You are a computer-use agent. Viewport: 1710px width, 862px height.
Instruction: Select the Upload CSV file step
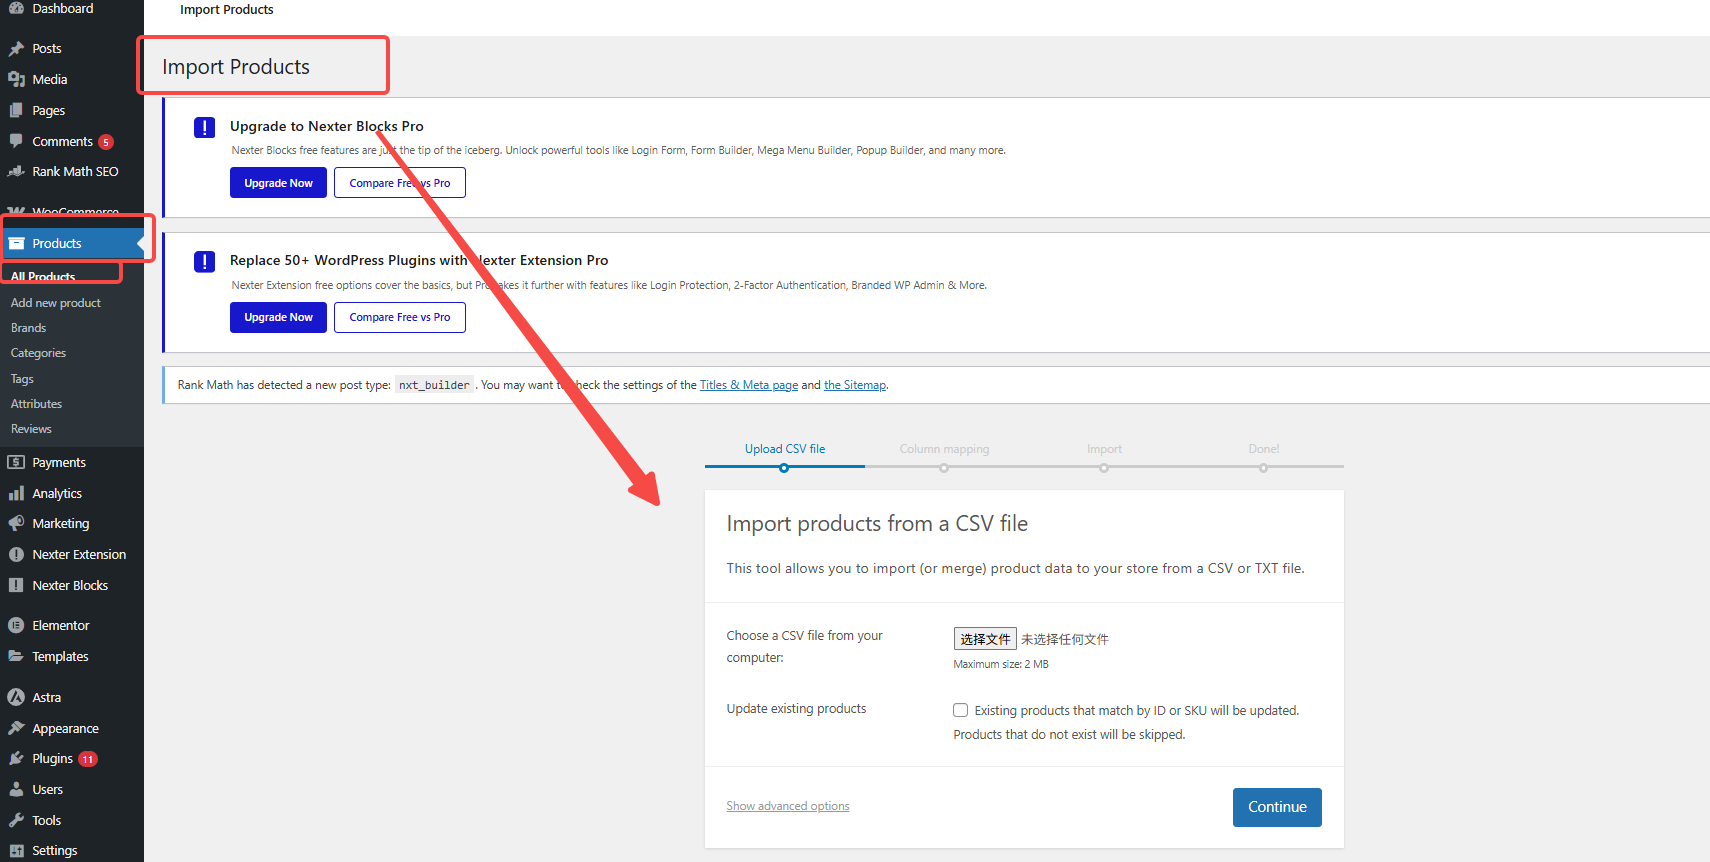[x=784, y=450]
